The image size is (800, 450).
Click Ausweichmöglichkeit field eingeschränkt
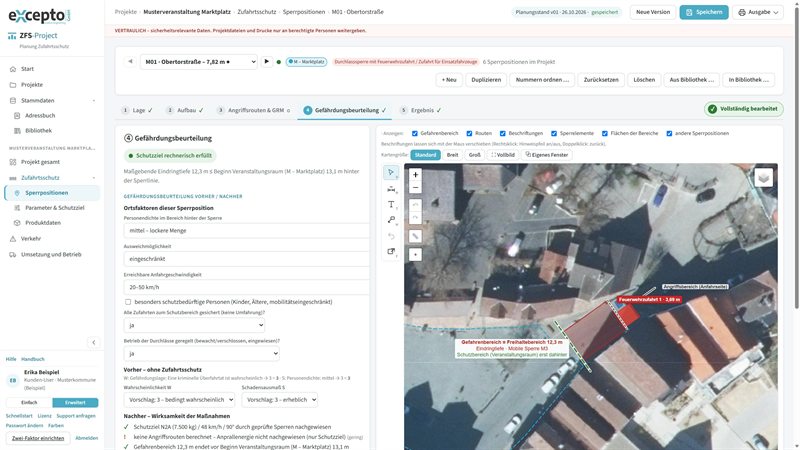[246, 259]
